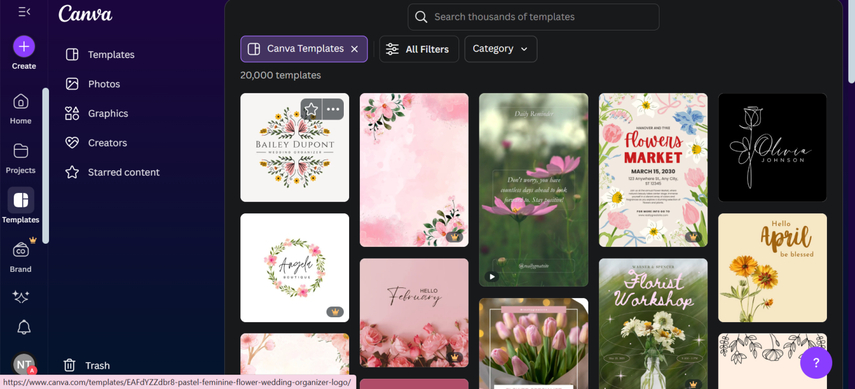
Task: Remove the Canva Templates filter chip
Action: (354, 49)
